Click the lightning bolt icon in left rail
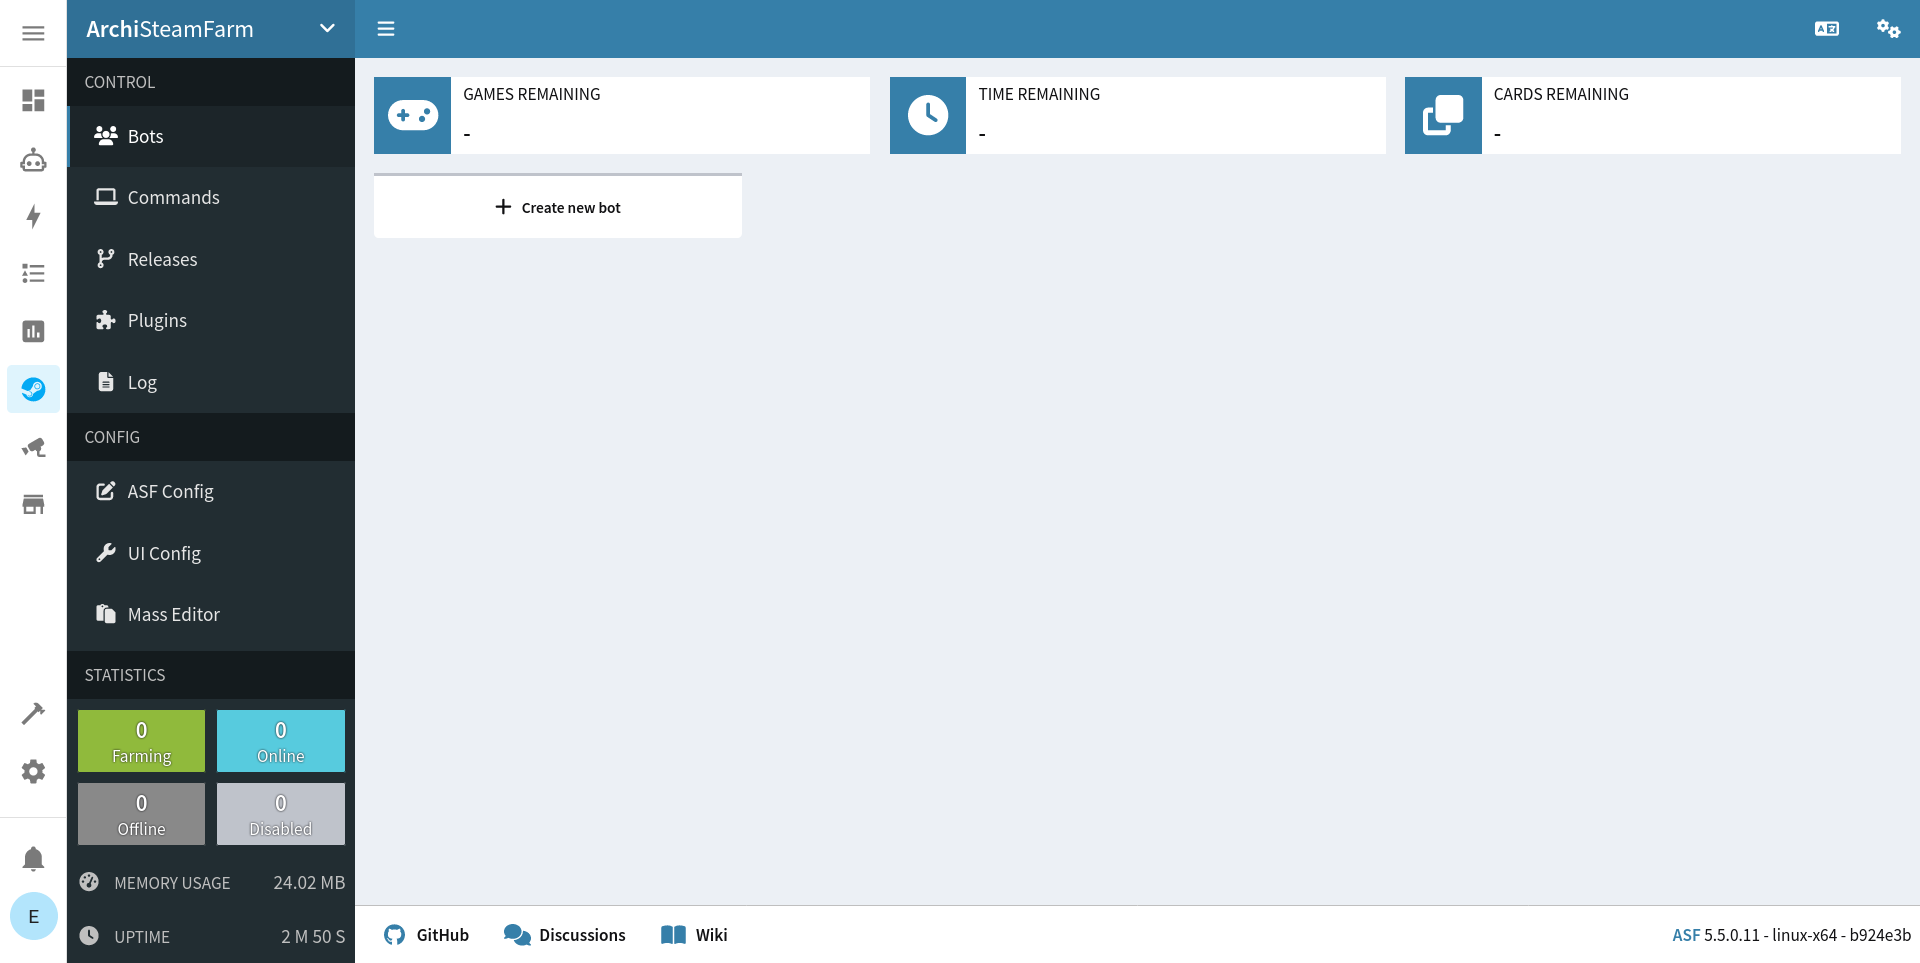 (x=33, y=216)
